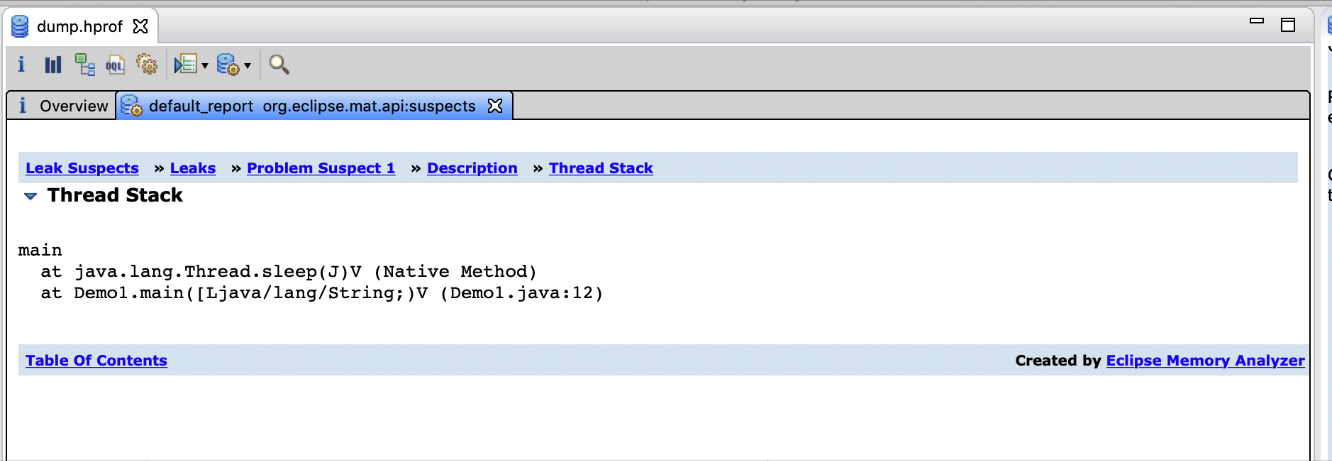This screenshot has width=1332, height=461.
Task: Click the Leak Suspects breadcrumb link
Action: [82, 168]
